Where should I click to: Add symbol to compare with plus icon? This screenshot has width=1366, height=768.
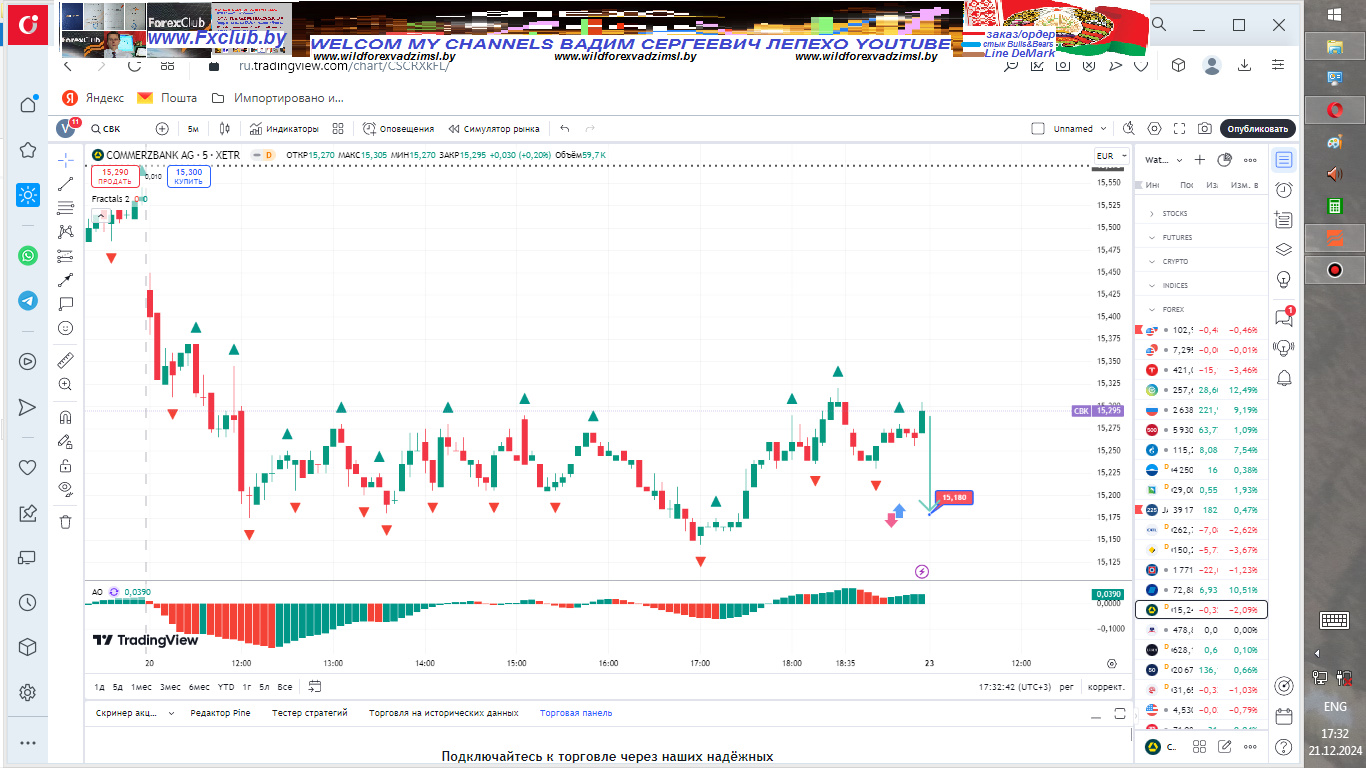click(x=162, y=128)
